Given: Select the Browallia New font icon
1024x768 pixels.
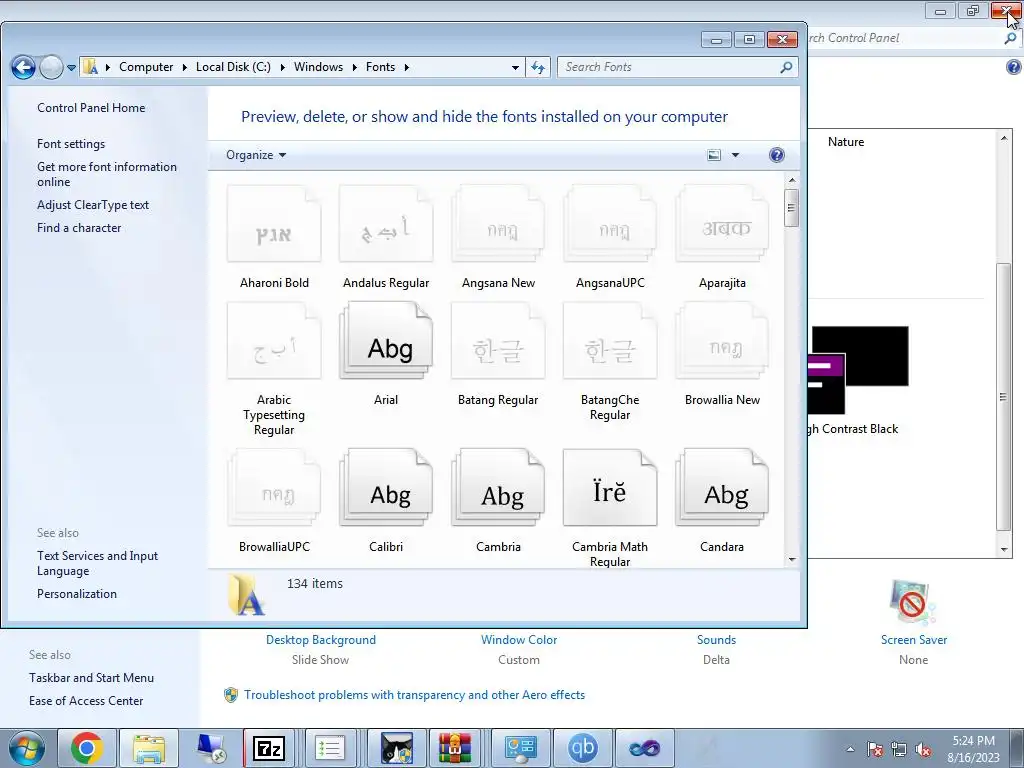Looking at the screenshot, I should [722, 341].
